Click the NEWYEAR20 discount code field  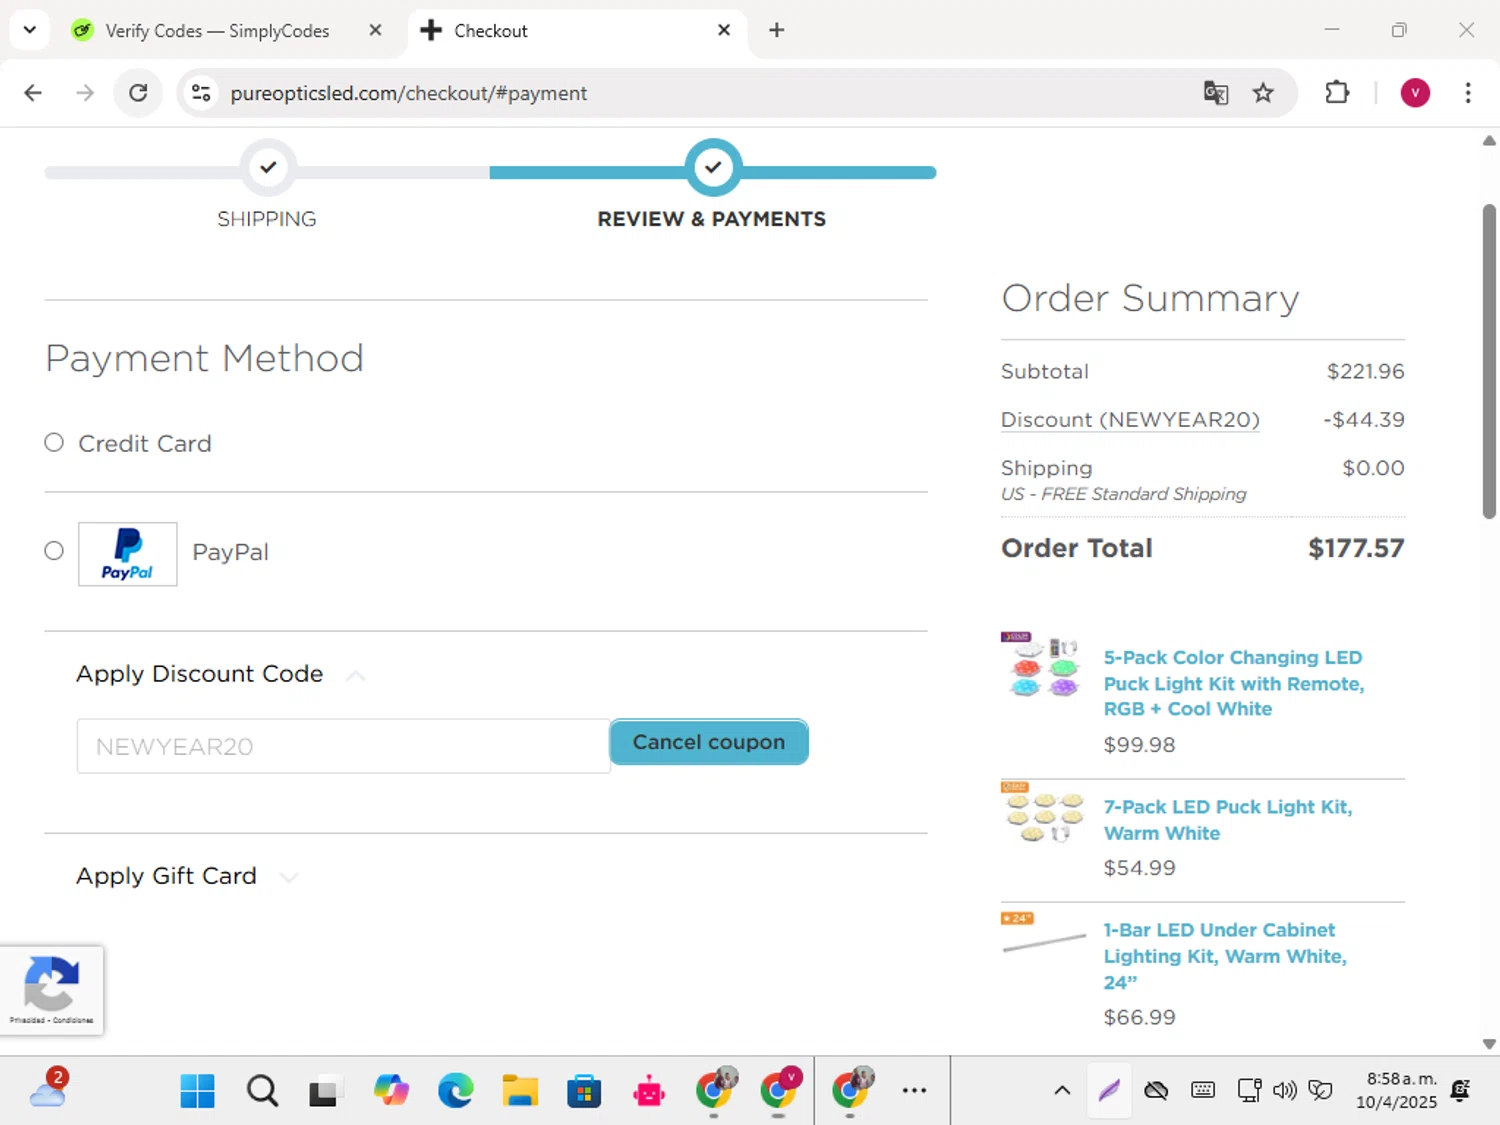(x=343, y=746)
